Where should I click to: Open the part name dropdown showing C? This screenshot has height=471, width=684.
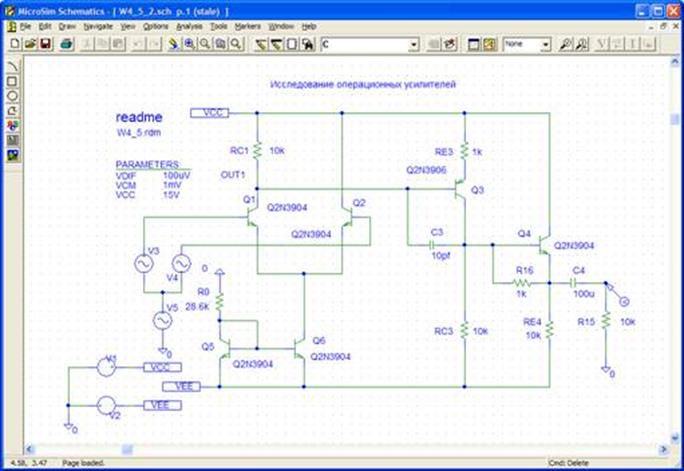pyautogui.click(x=370, y=44)
